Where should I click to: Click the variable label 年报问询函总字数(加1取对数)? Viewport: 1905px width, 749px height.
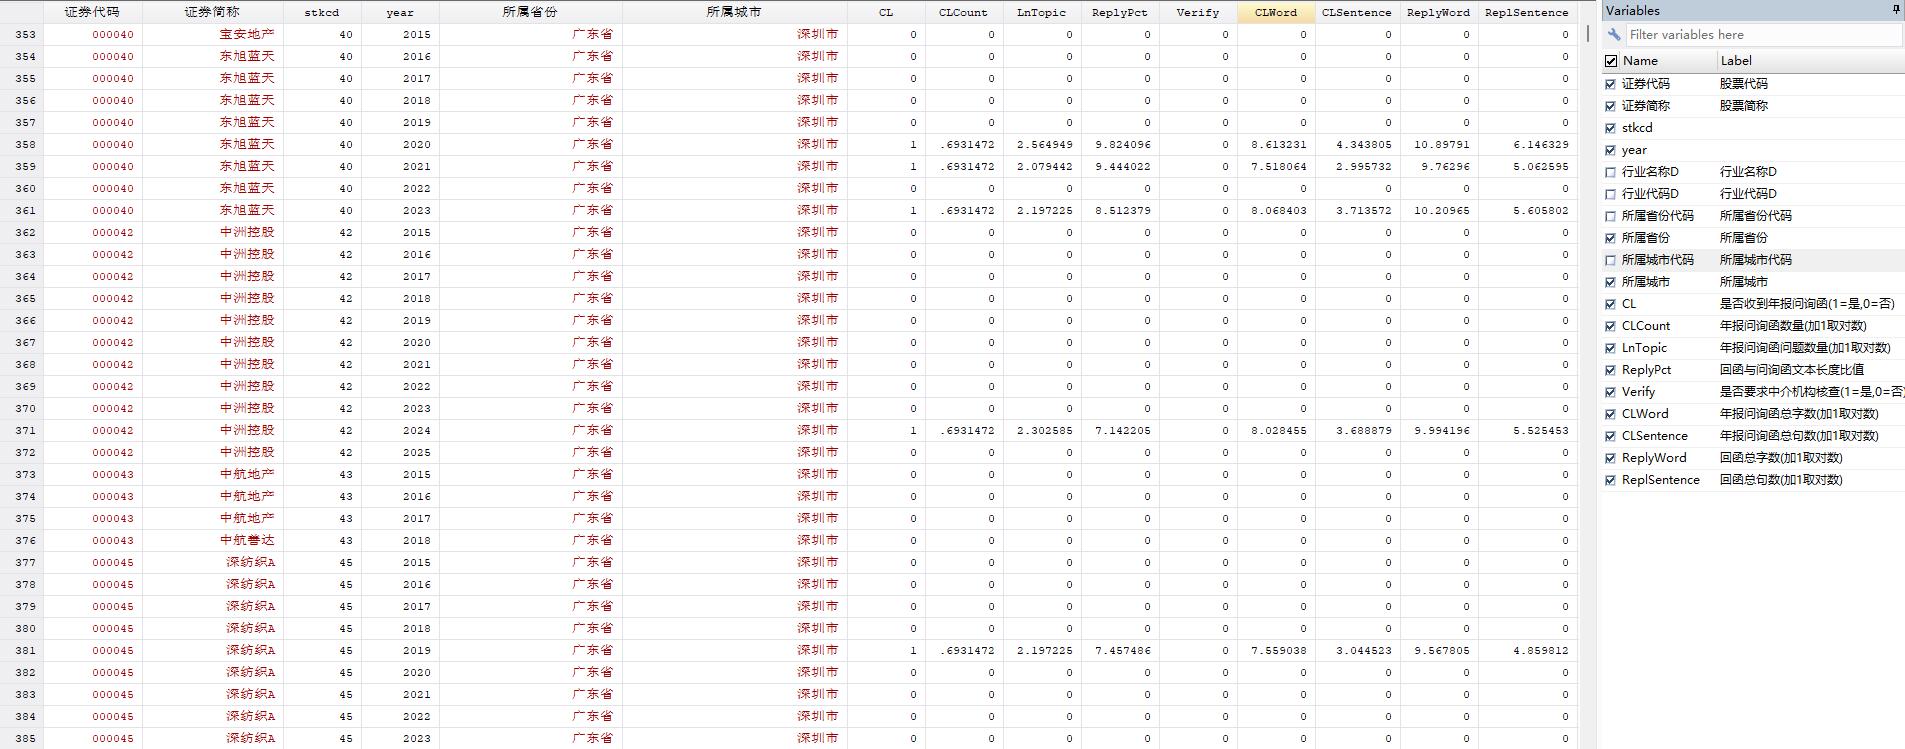[1799, 414]
